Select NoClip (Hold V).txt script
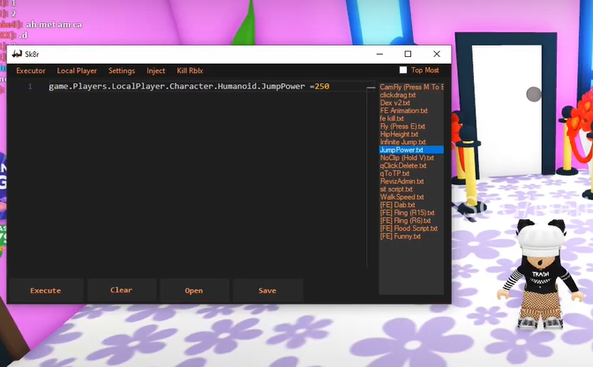The height and width of the screenshot is (367, 593). pyautogui.click(x=407, y=158)
